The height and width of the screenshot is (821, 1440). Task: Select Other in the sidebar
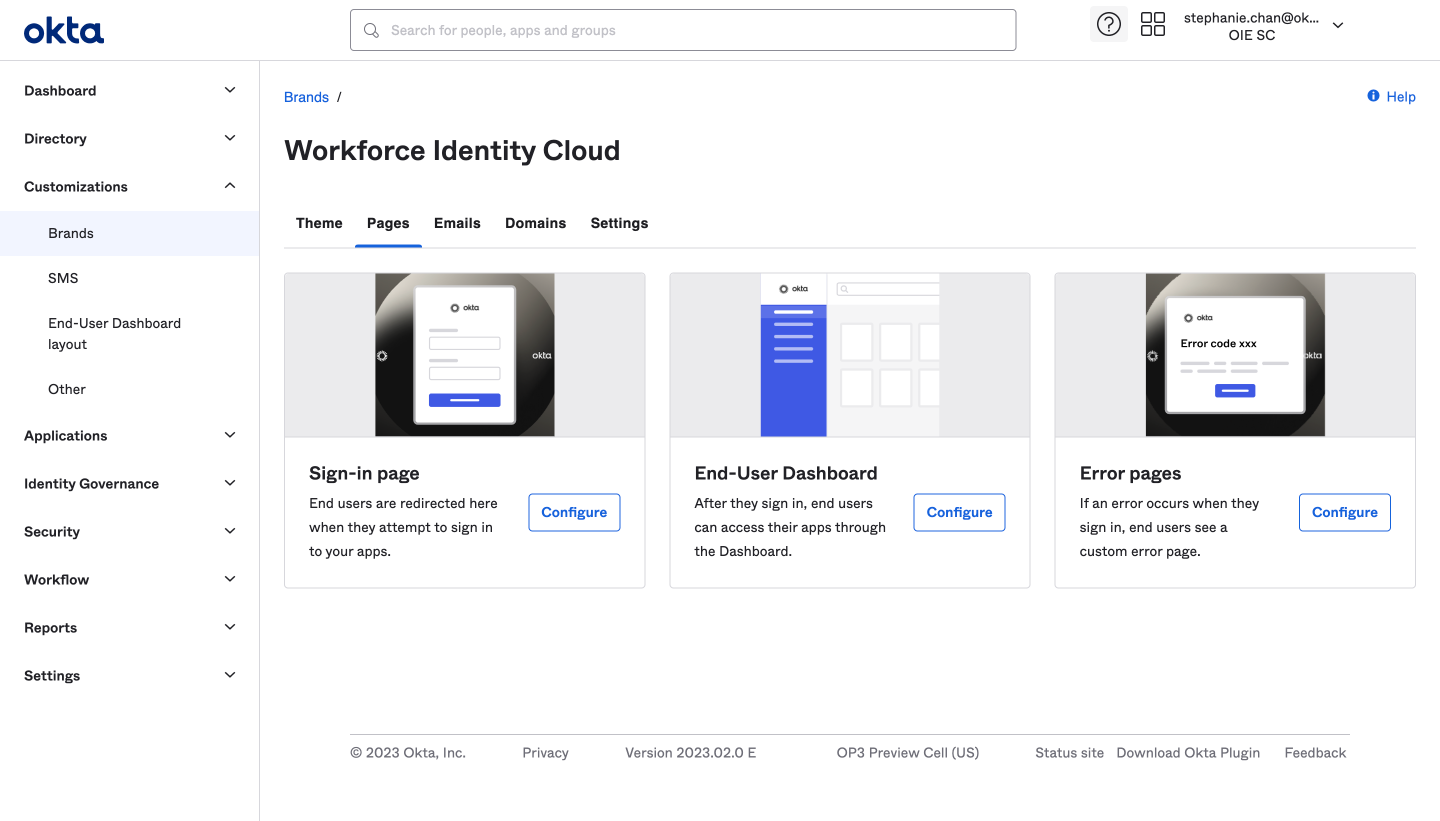[130, 389]
